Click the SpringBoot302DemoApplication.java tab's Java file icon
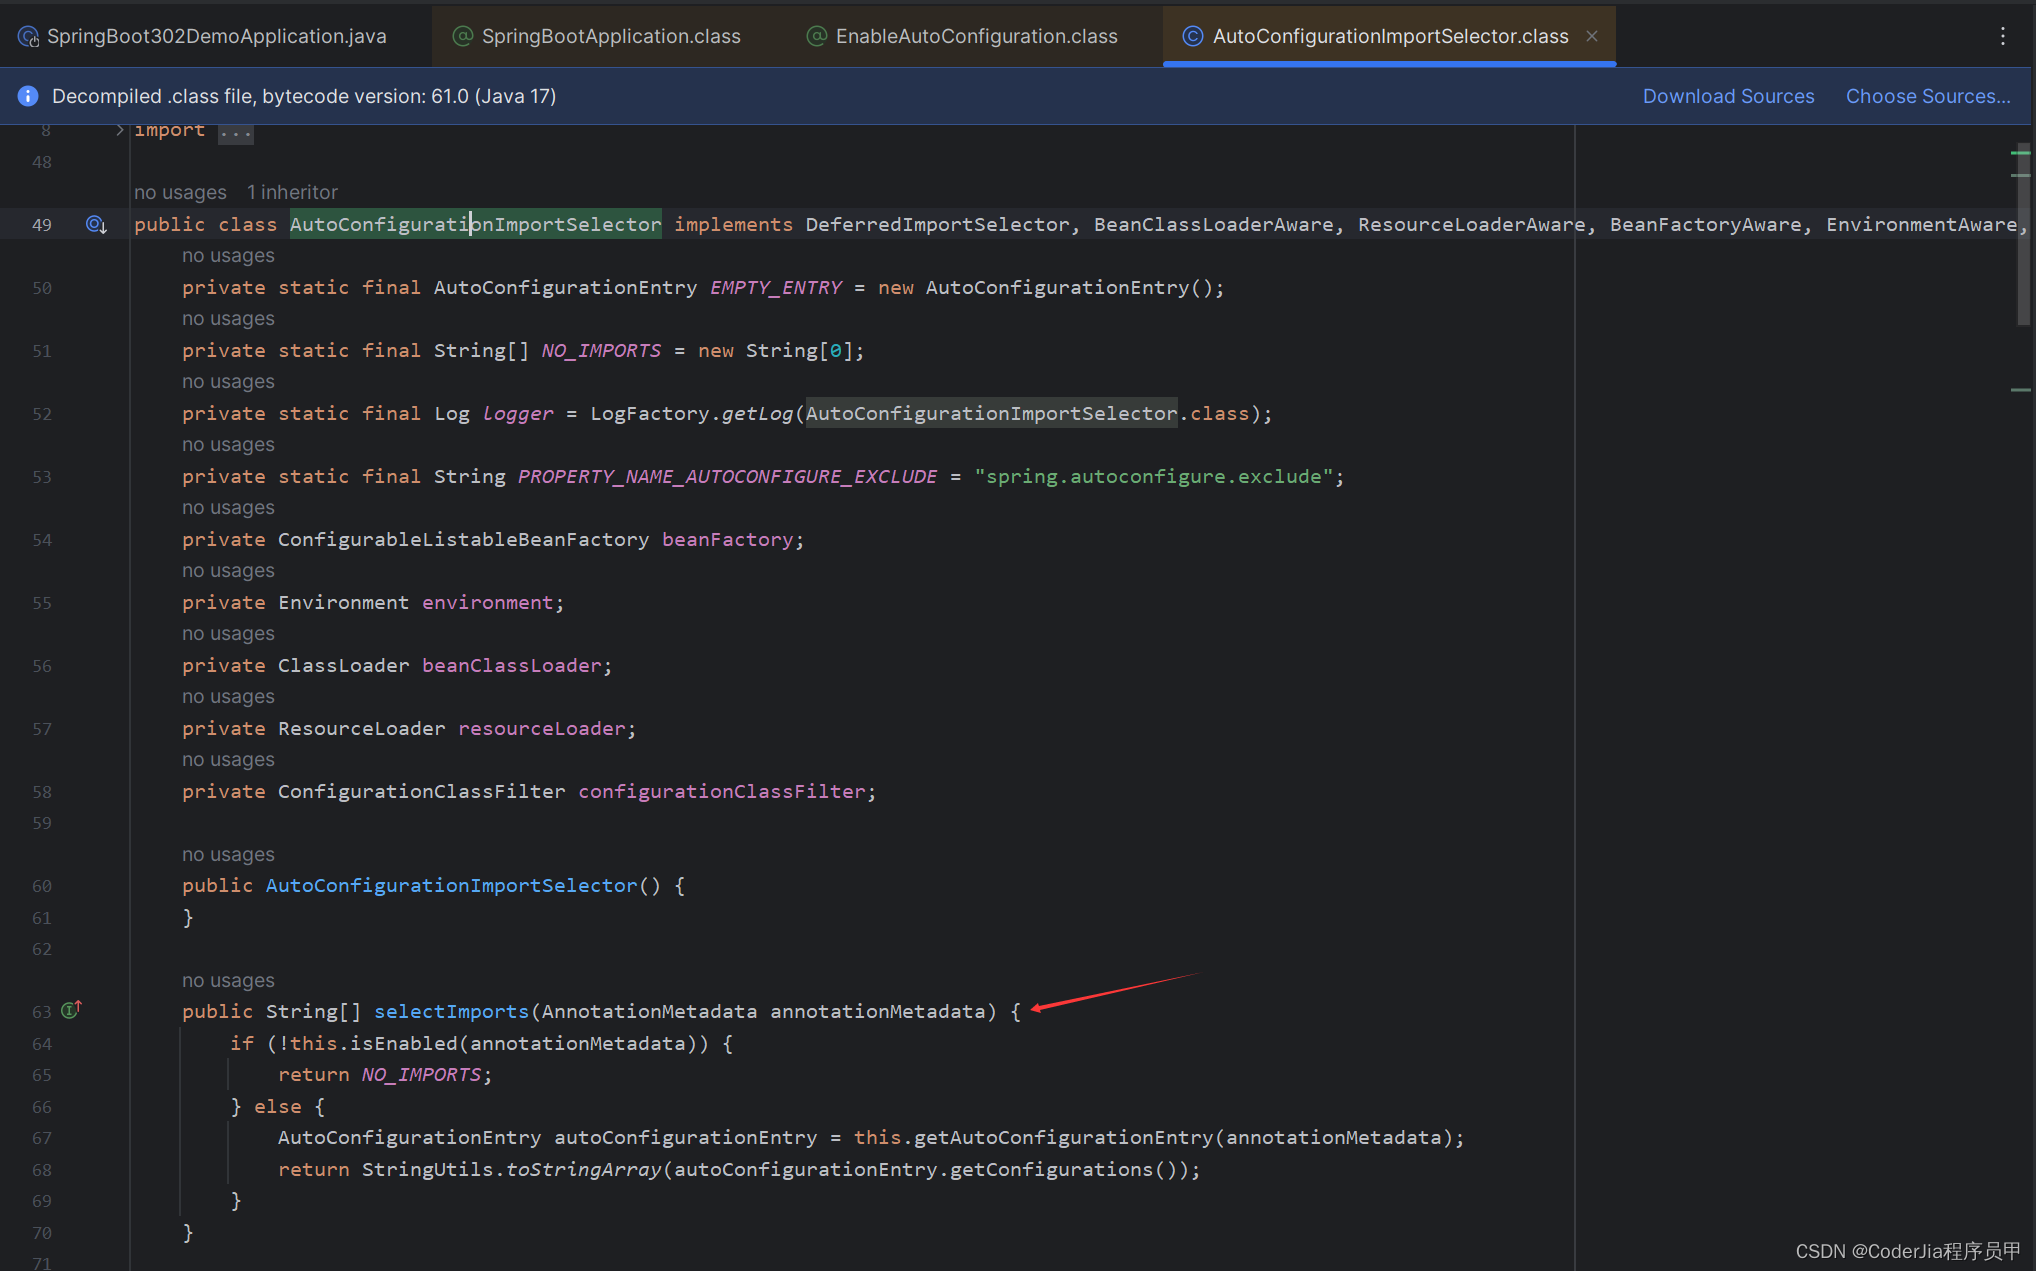The image size is (2036, 1271). [x=28, y=37]
